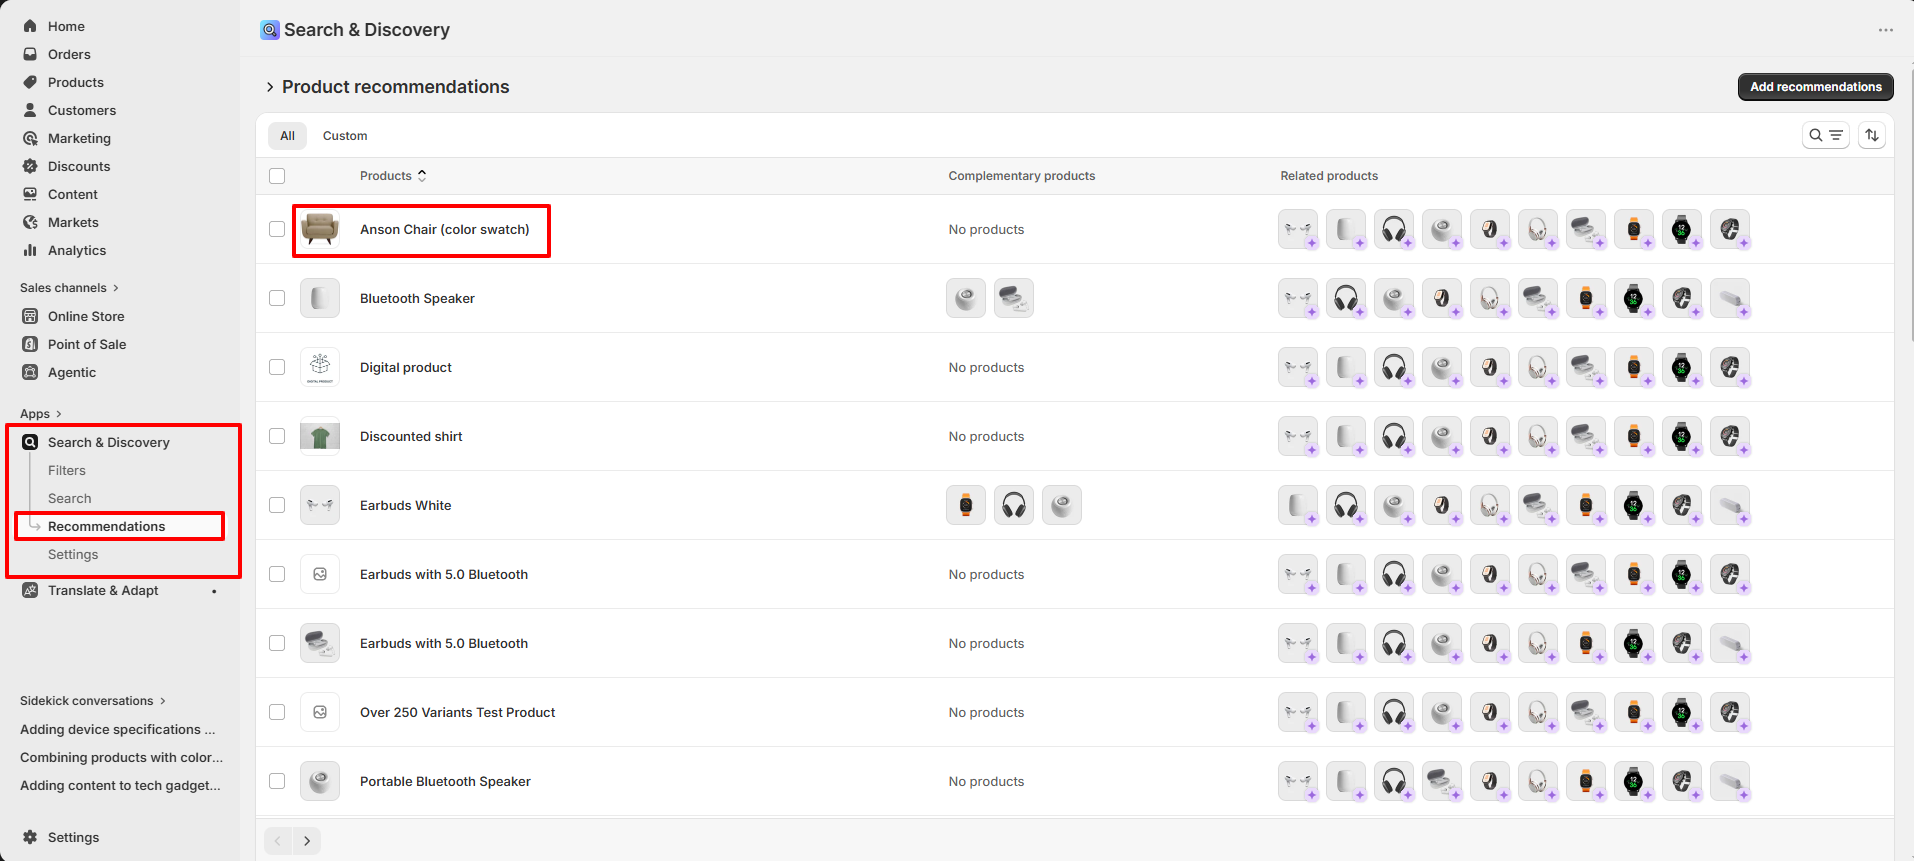Sort by the Products column header
The image size is (1914, 861).
coord(393,176)
